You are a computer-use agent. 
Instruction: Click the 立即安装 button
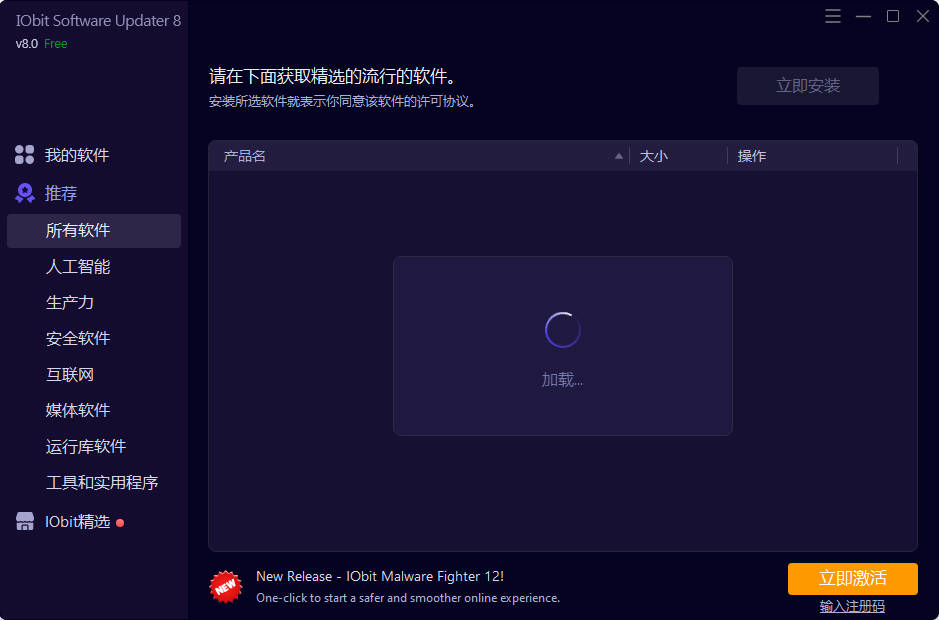point(808,86)
